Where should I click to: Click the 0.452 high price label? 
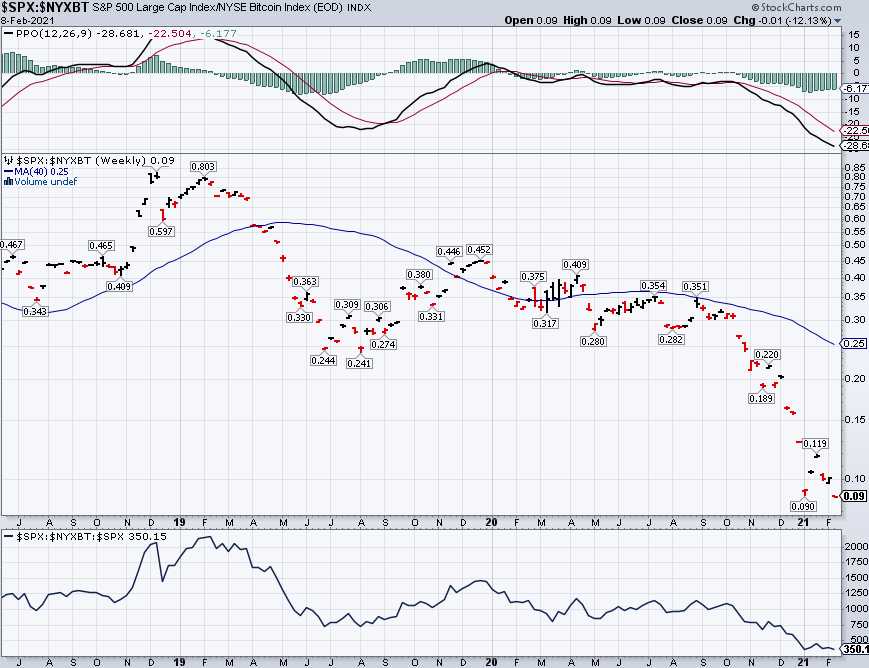(x=479, y=250)
